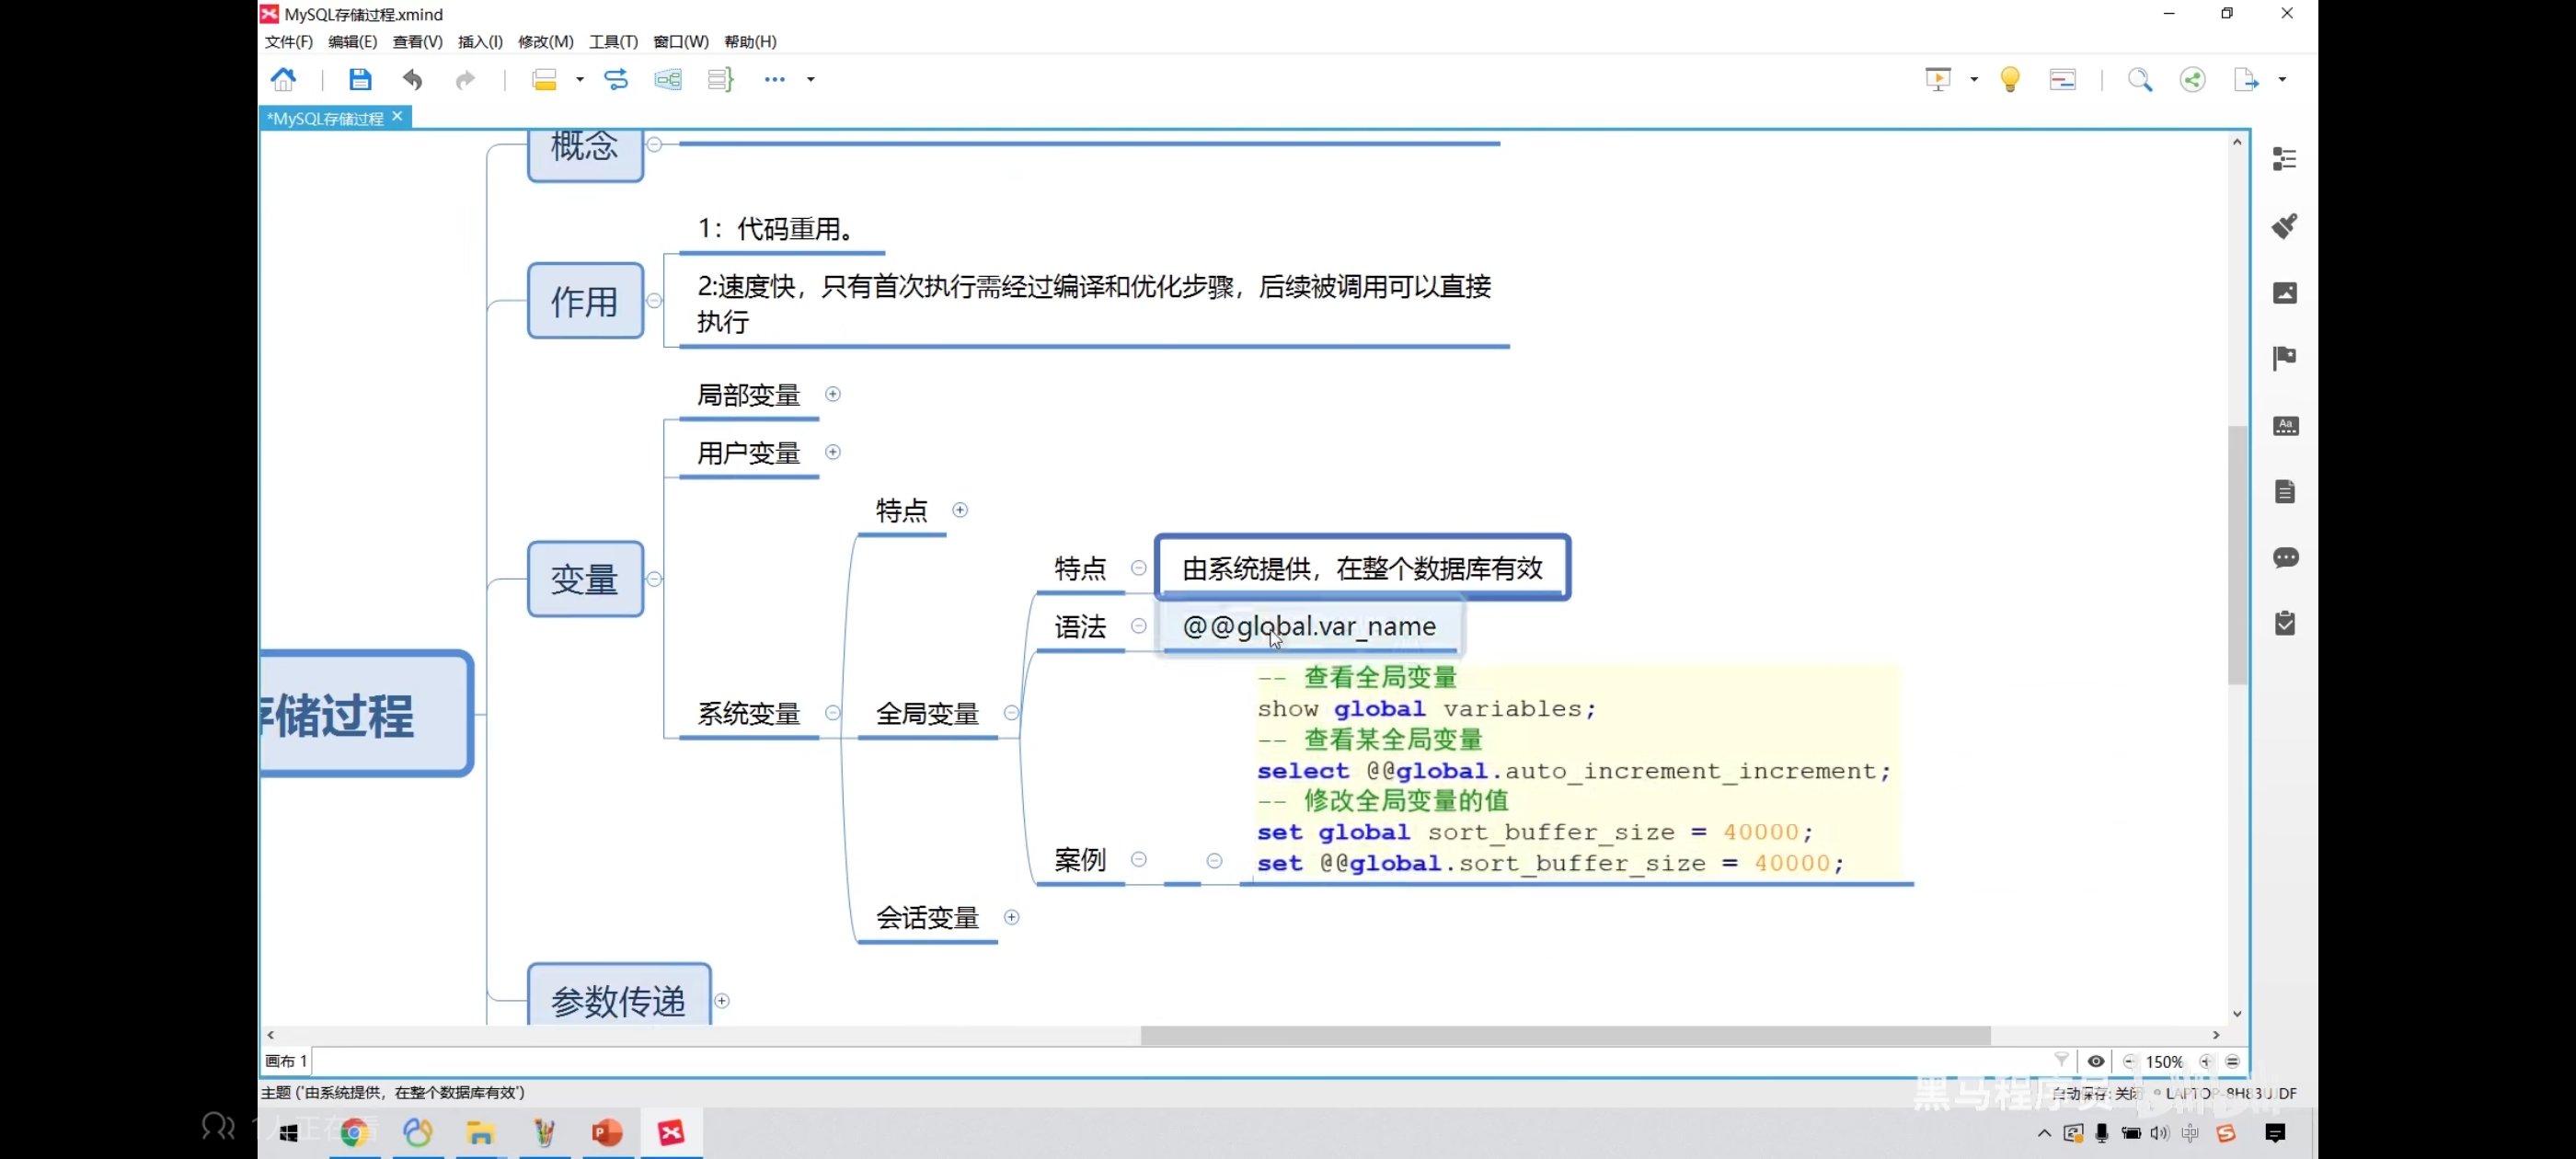Expand the 用户变量 node
The height and width of the screenshot is (1159, 2576).
pos(833,452)
